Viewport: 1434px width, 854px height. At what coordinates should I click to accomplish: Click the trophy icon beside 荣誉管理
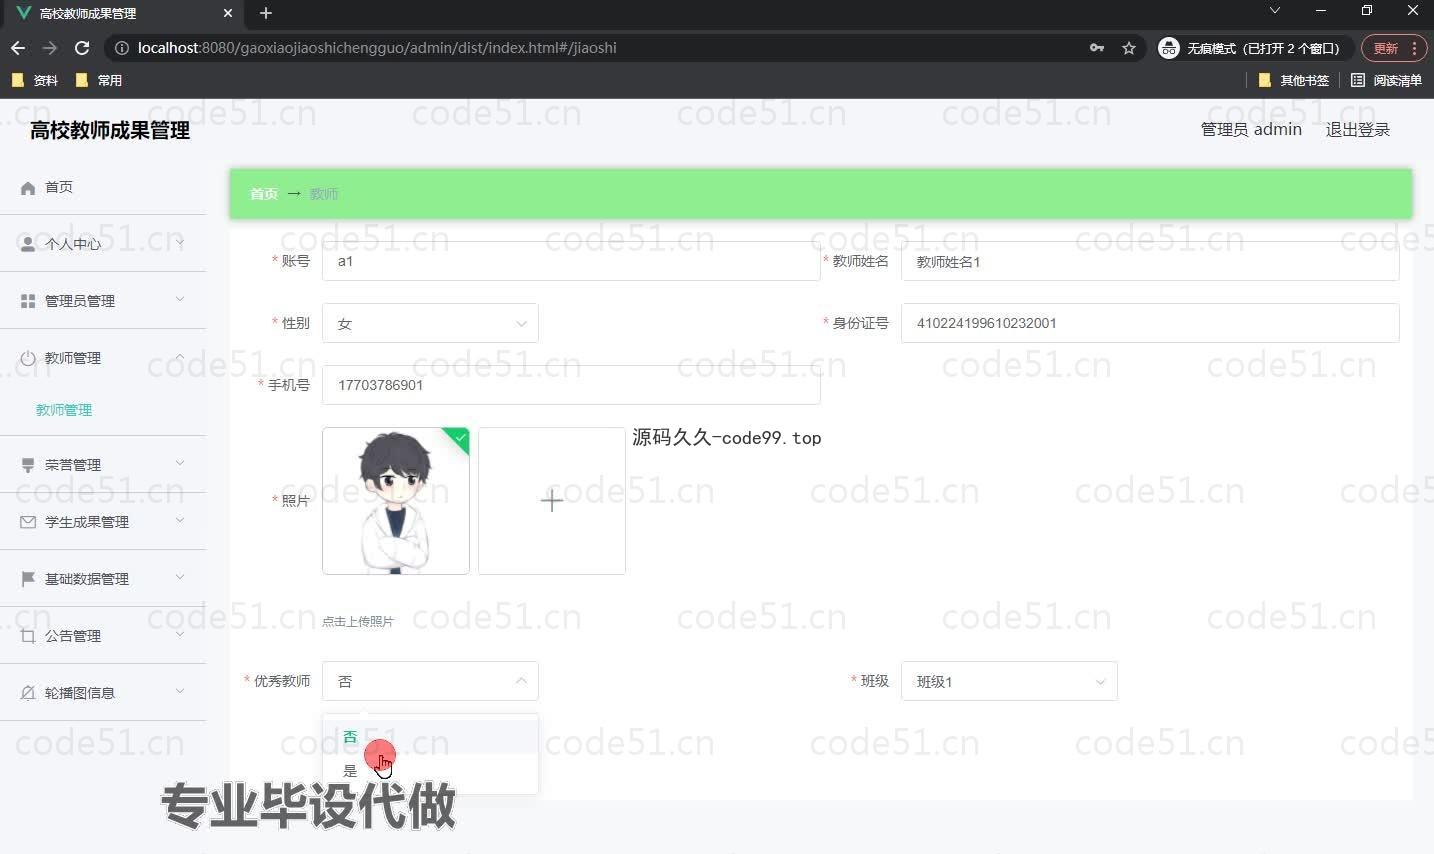[x=28, y=465]
